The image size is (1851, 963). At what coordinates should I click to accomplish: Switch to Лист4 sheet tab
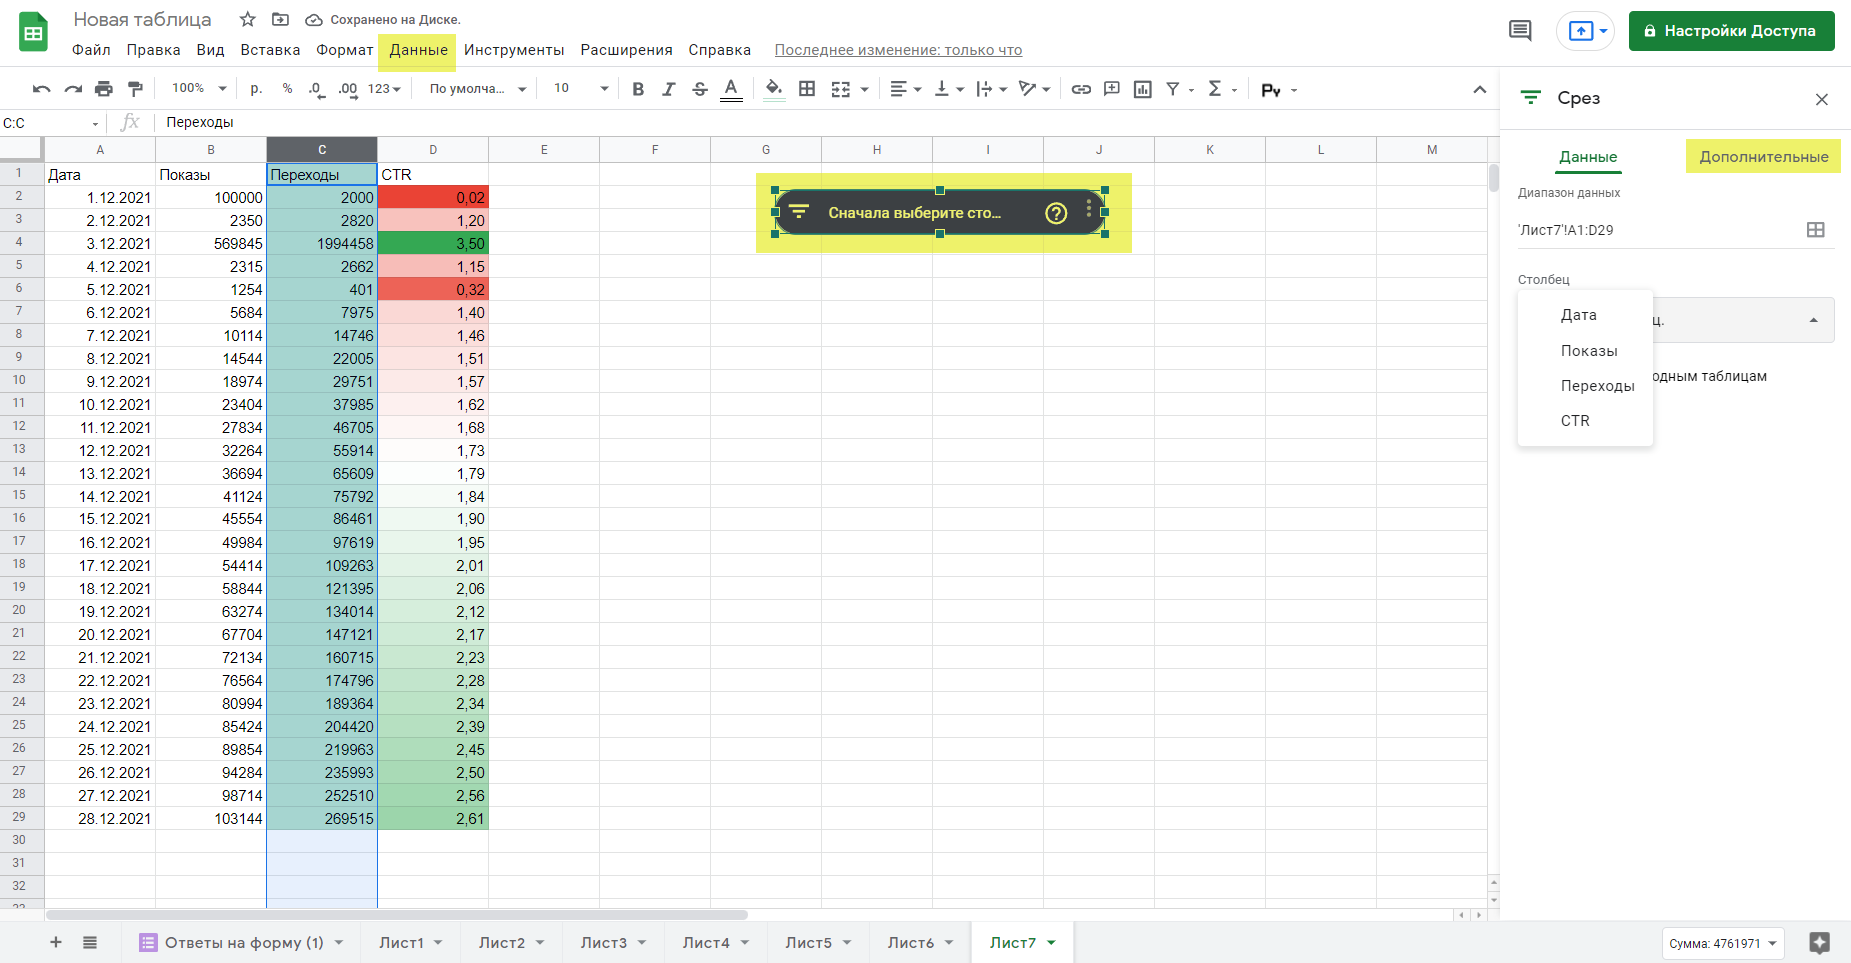(x=706, y=942)
